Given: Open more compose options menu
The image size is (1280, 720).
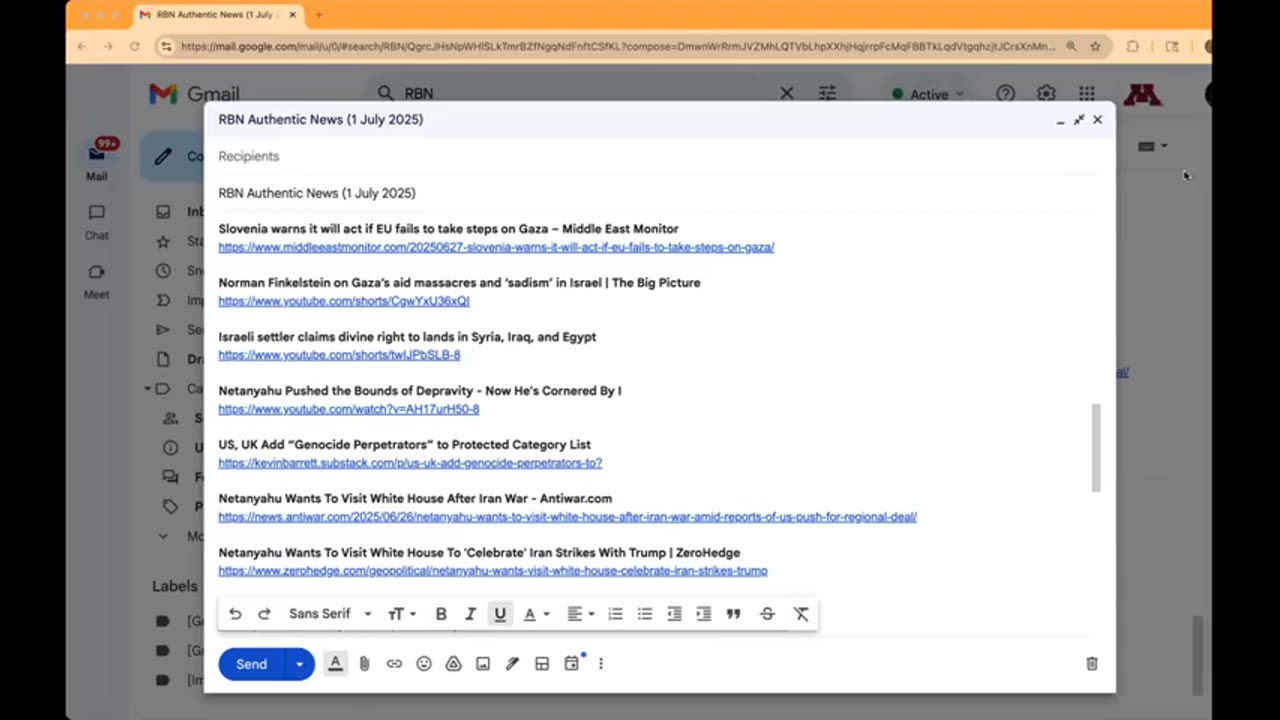Looking at the screenshot, I should (x=601, y=664).
